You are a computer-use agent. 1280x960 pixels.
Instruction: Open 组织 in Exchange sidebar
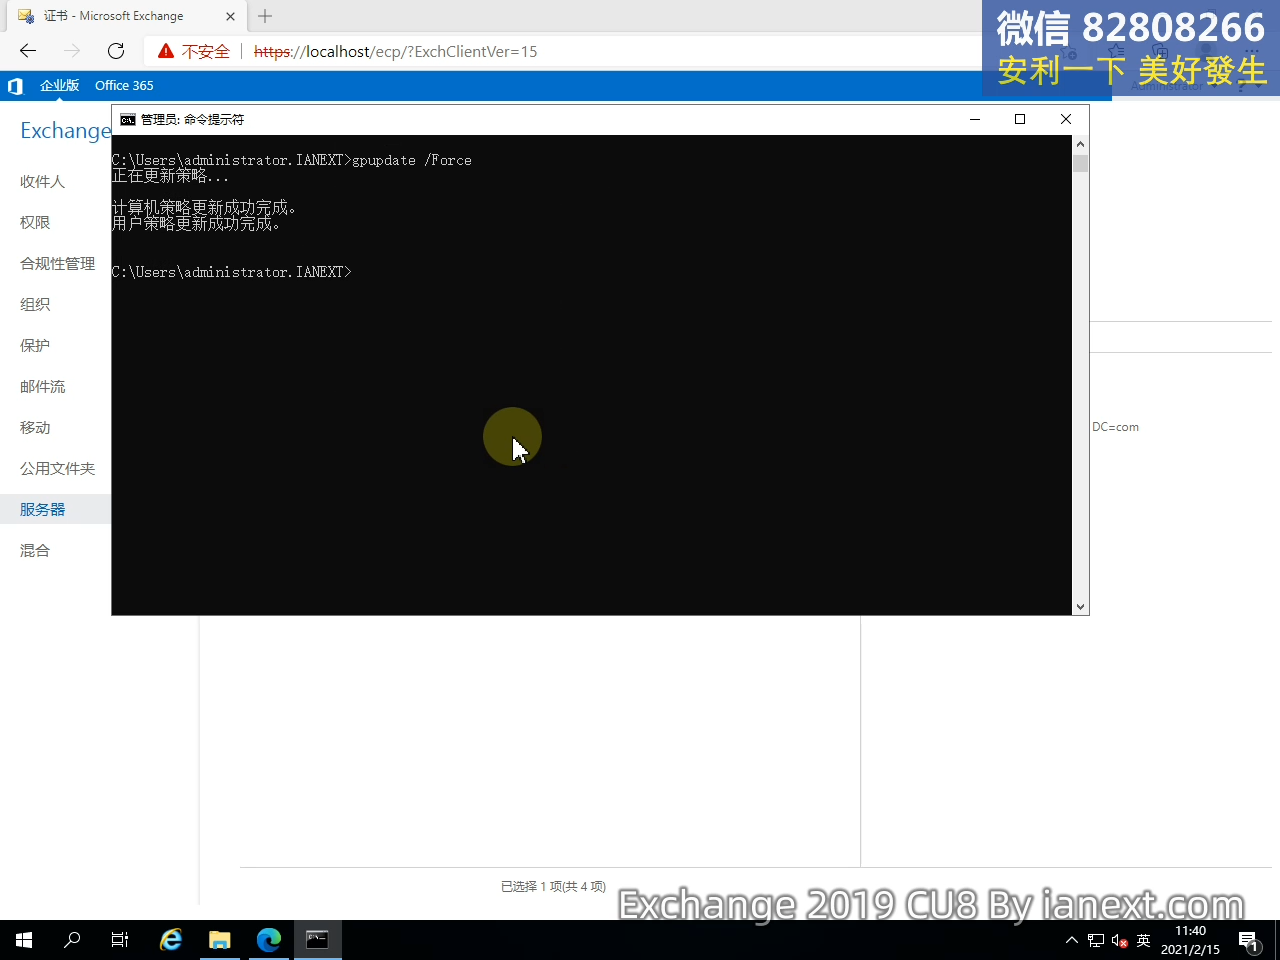point(35,304)
